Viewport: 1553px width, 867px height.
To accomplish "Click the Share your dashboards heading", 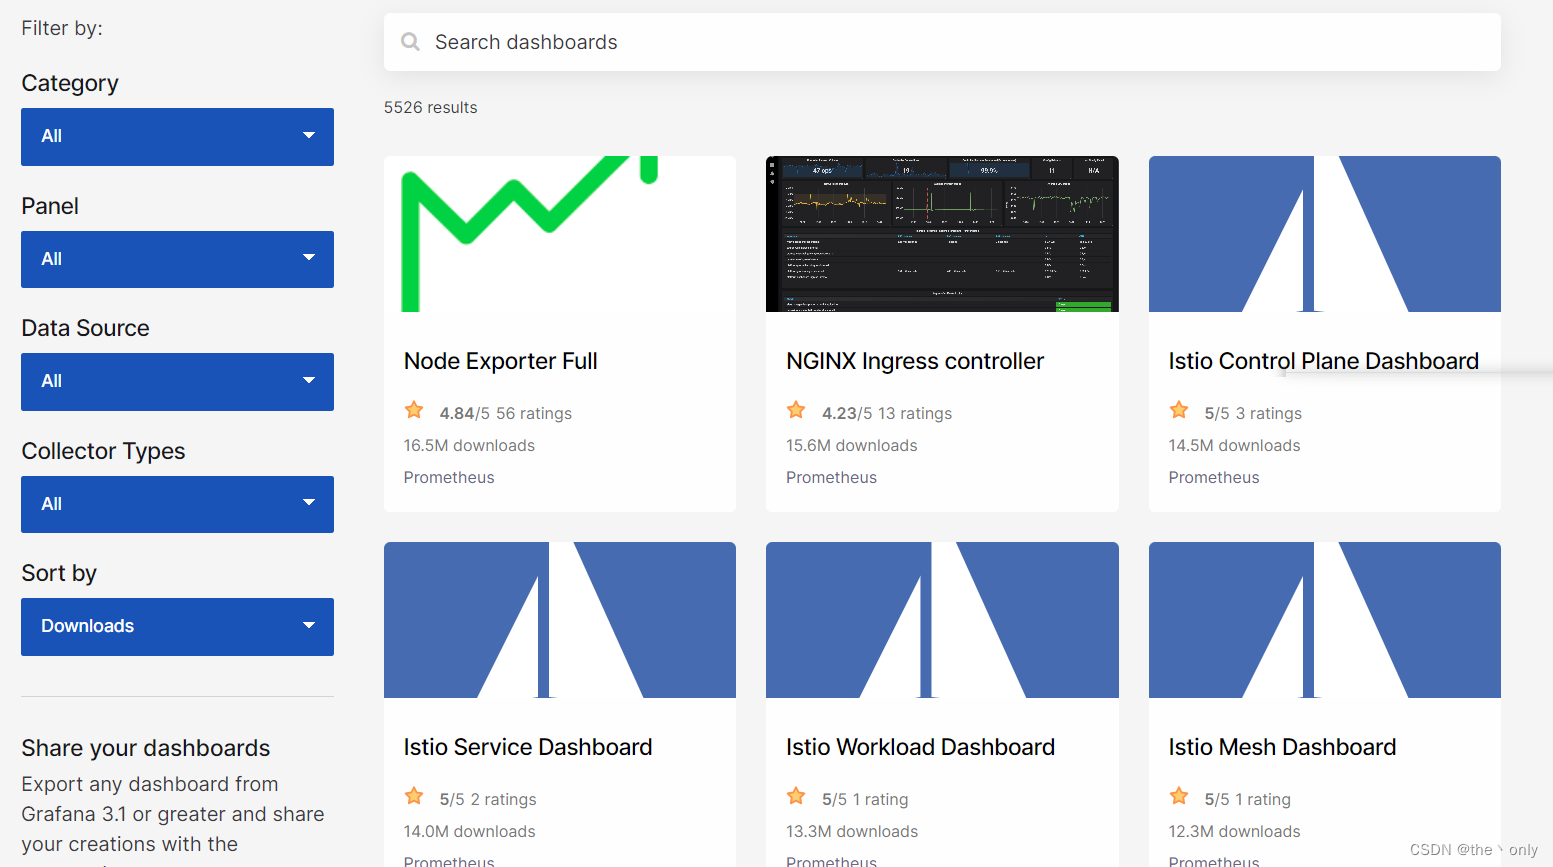I will pos(146,748).
